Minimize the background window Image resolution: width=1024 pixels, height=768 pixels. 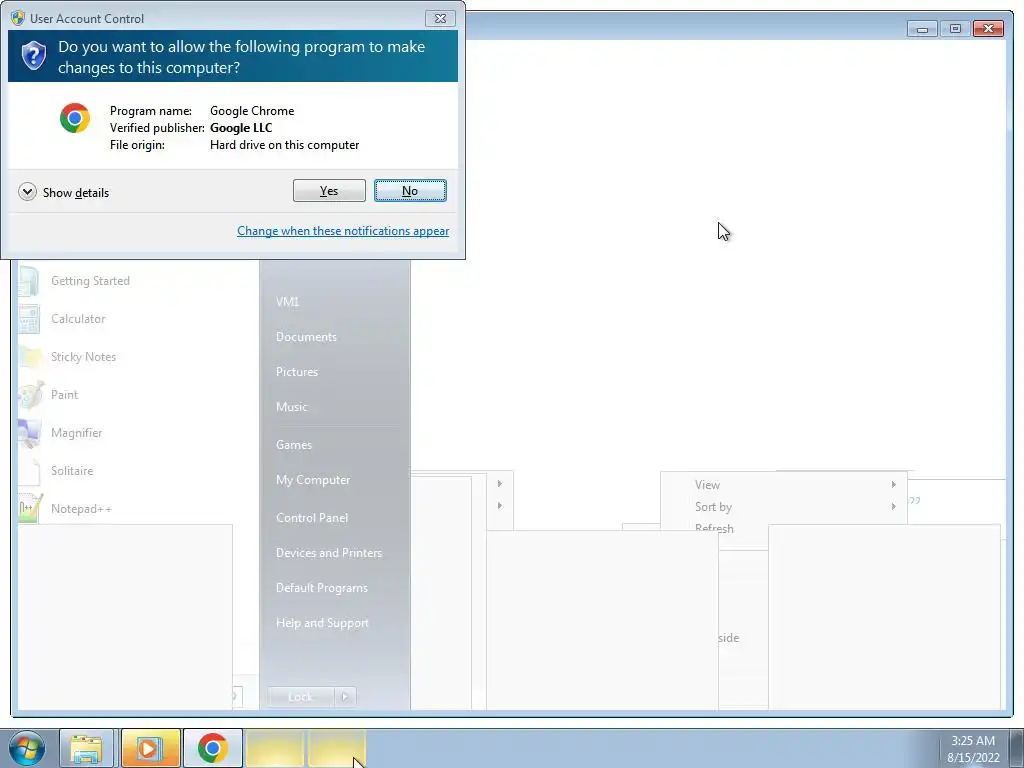[x=922, y=29]
